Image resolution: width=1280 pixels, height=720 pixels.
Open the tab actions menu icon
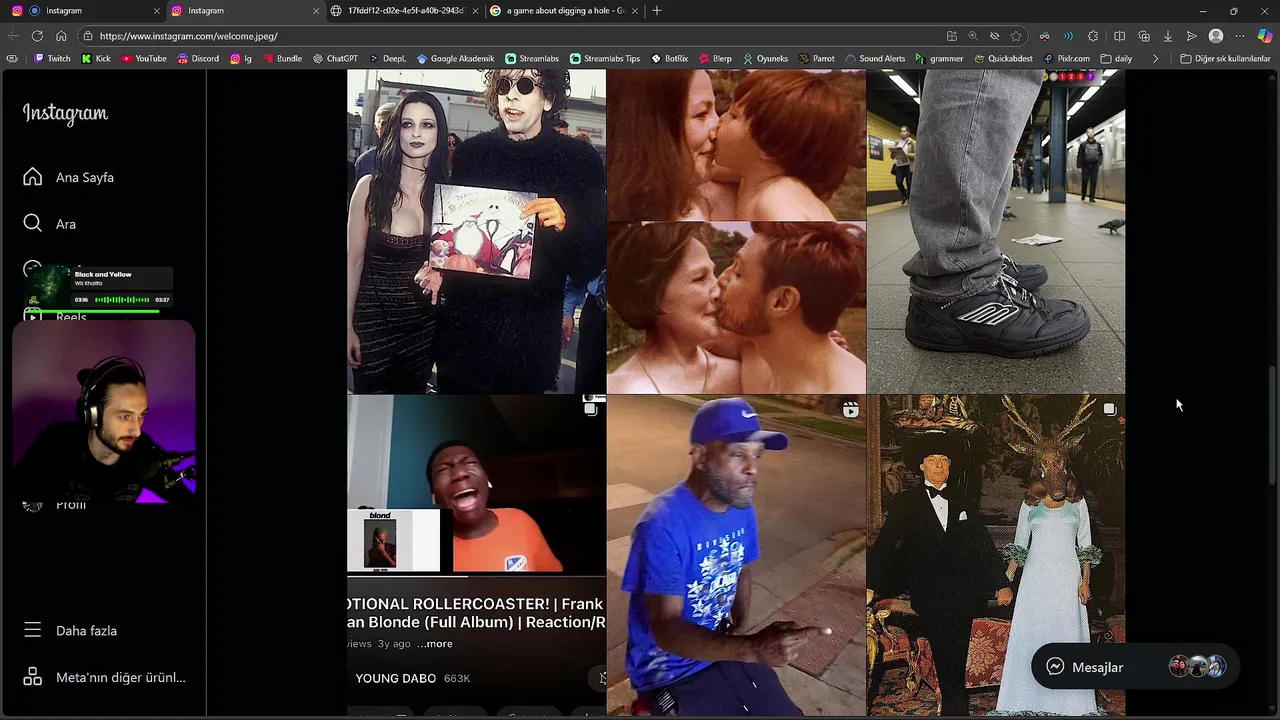(x=13, y=59)
